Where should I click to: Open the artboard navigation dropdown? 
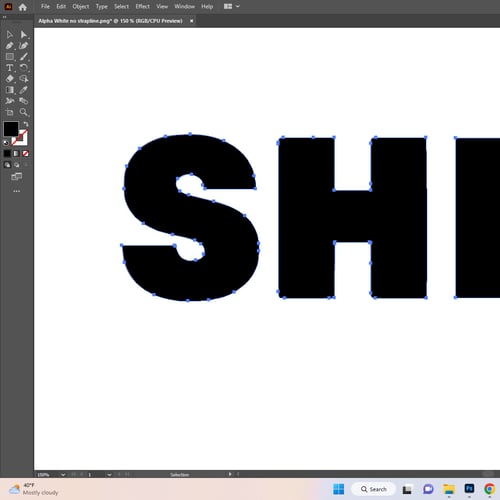point(109,475)
